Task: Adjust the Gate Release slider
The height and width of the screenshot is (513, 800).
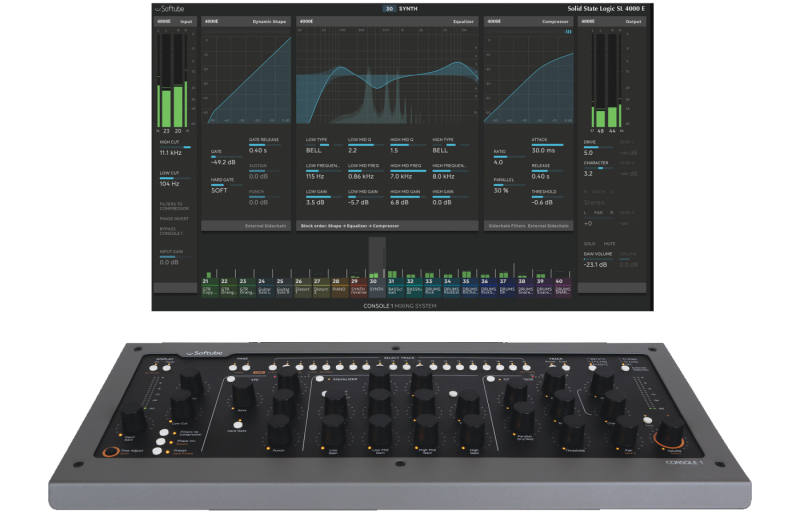Action: 264,144
